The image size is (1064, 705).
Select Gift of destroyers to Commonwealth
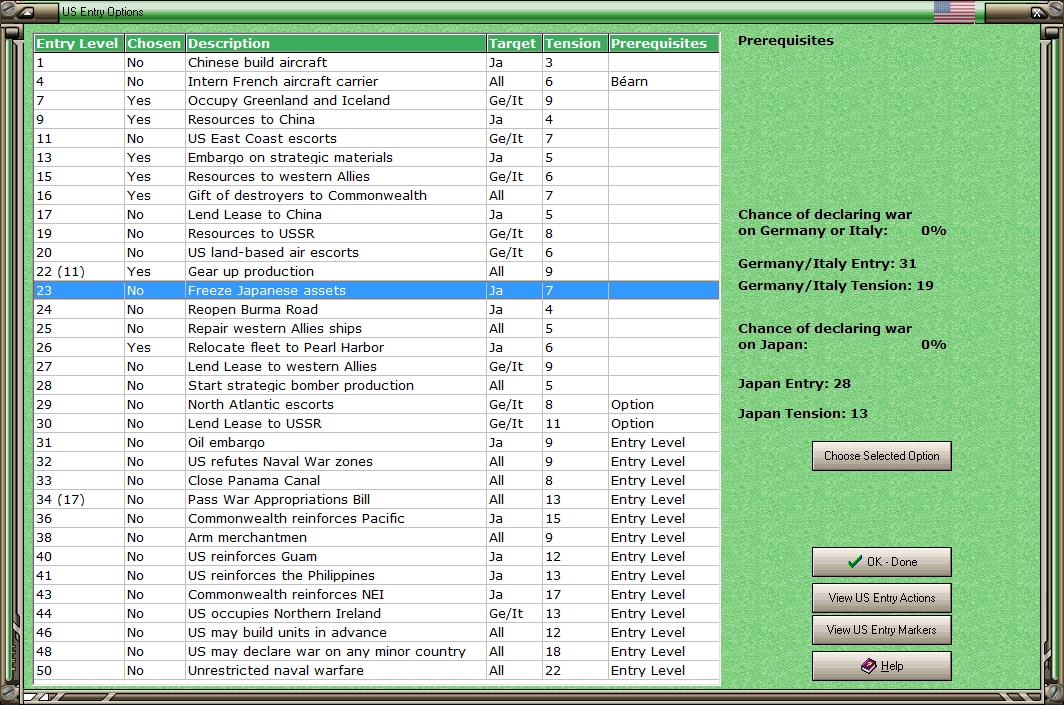tap(377, 195)
